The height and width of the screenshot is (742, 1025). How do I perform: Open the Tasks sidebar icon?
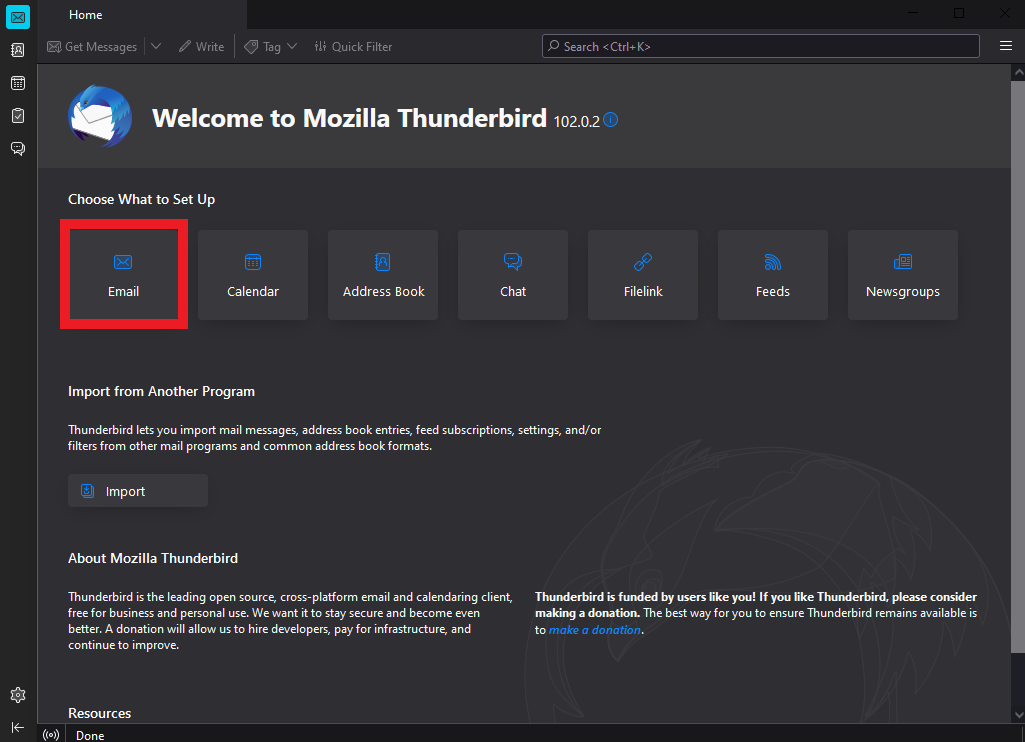tap(18, 116)
